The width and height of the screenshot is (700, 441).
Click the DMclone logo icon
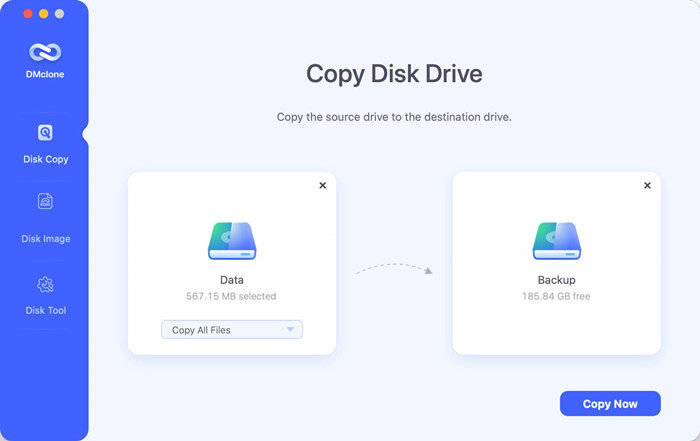pos(45,52)
